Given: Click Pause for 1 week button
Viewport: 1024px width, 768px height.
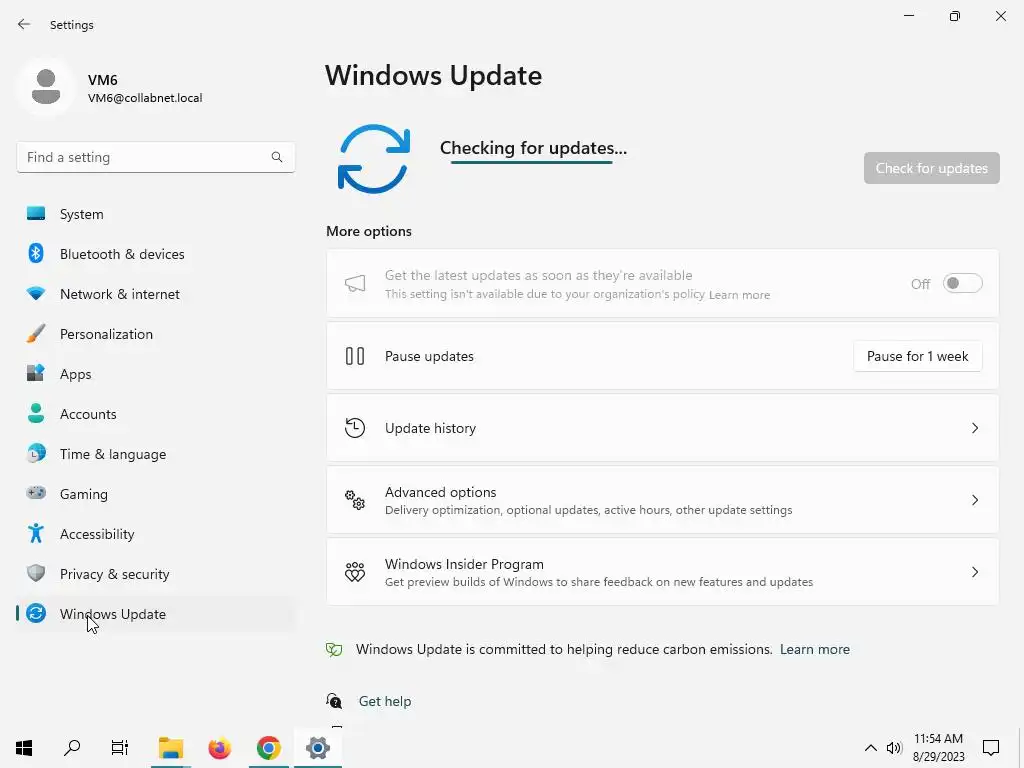Looking at the screenshot, I should [x=918, y=356].
